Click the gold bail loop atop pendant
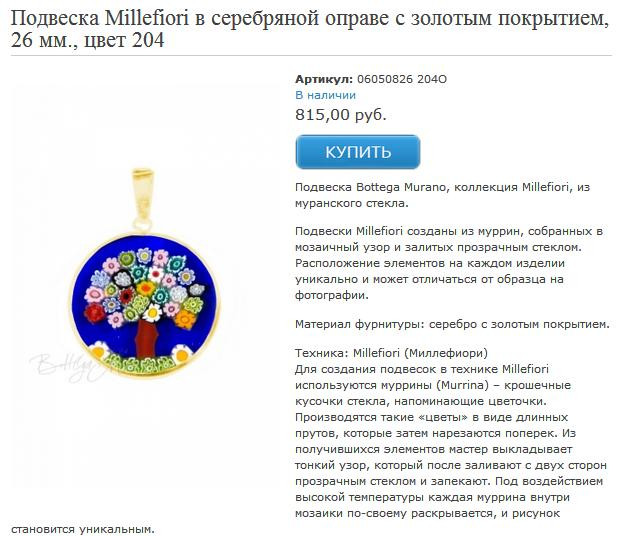The height and width of the screenshot is (536, 625). (x=140, y=185)
